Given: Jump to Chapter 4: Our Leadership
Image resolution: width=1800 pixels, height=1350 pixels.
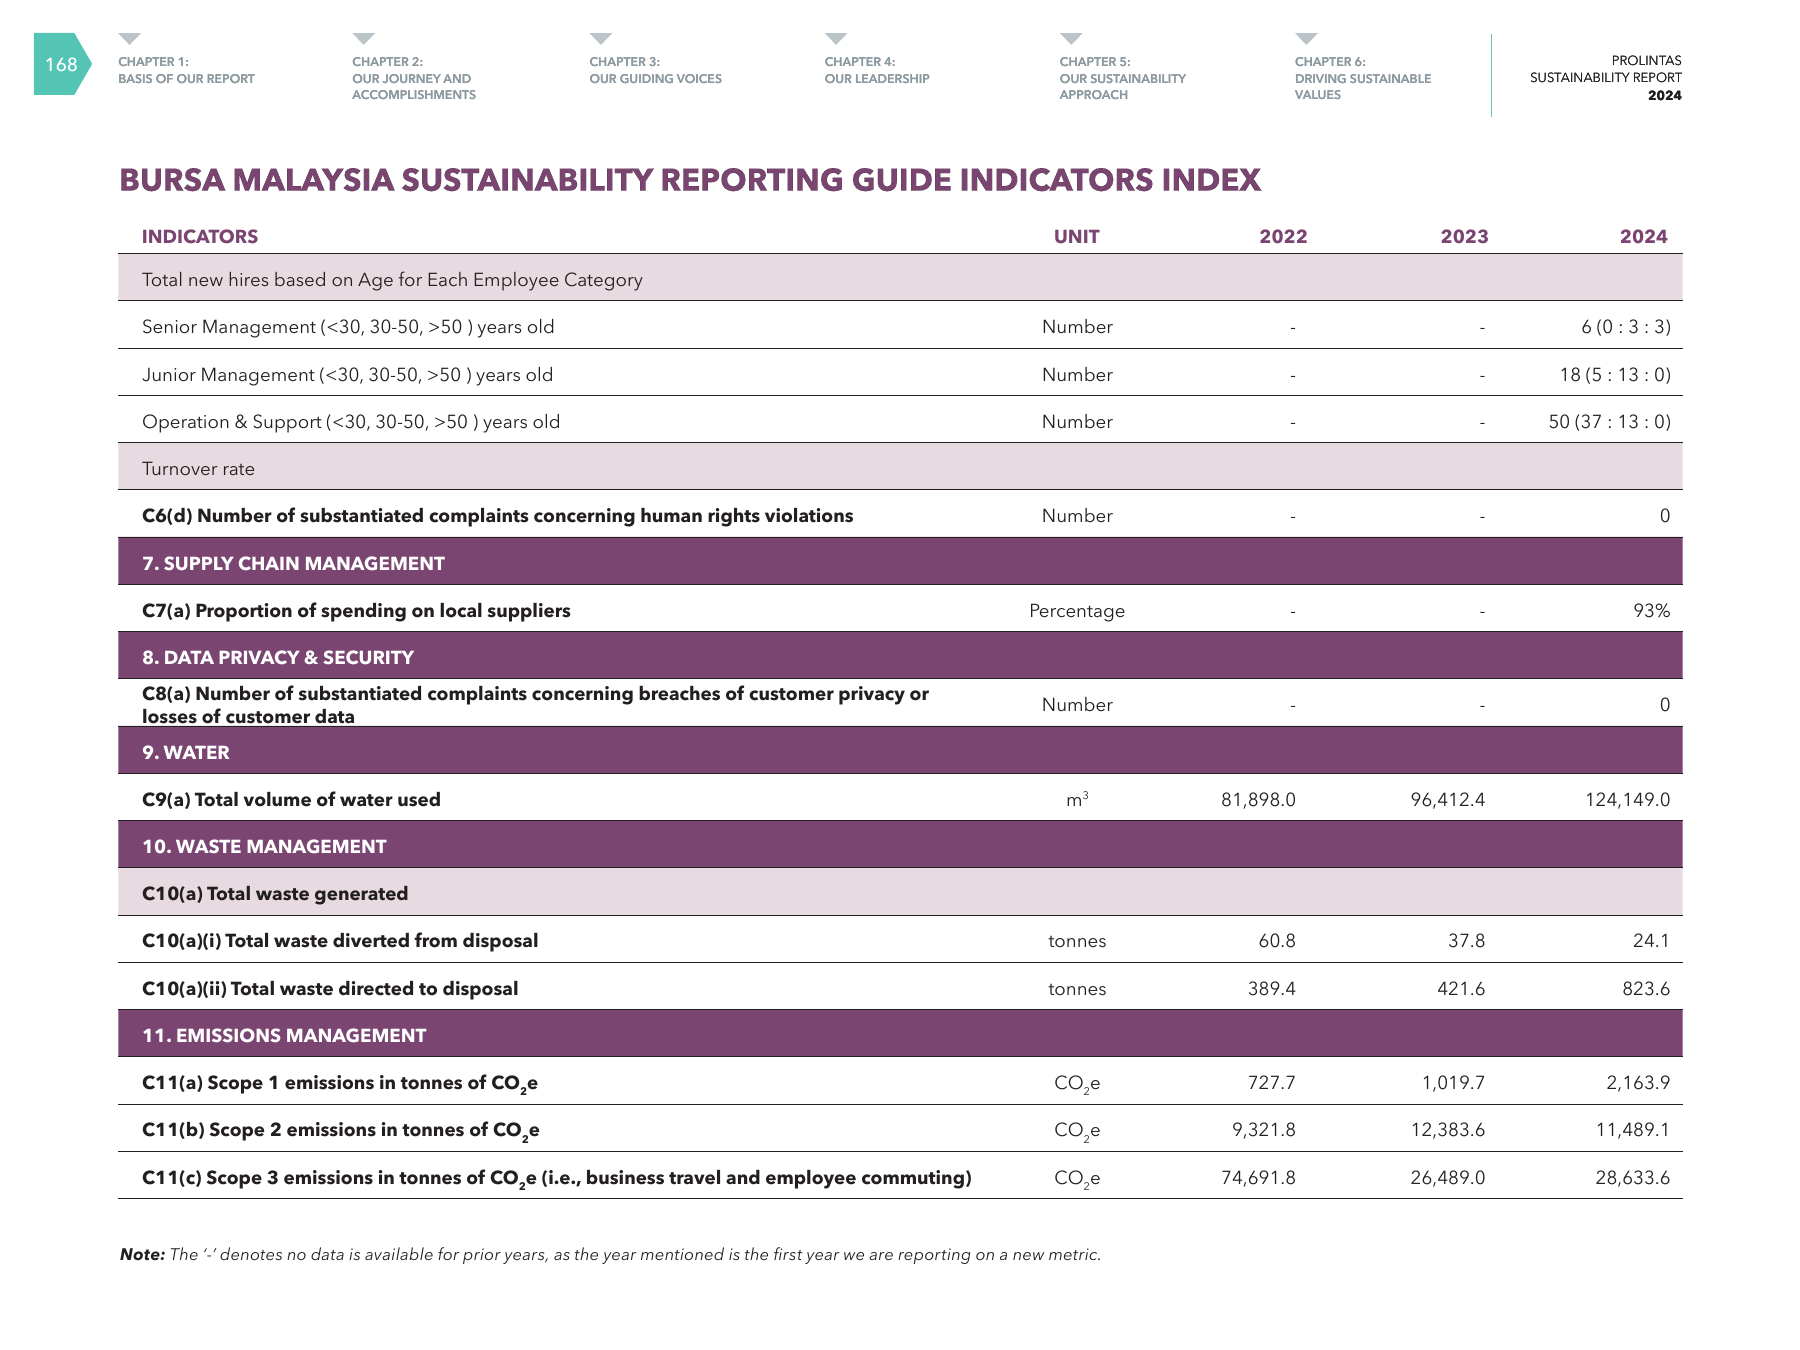Looking at the screenshot, I should coord(877,70).
